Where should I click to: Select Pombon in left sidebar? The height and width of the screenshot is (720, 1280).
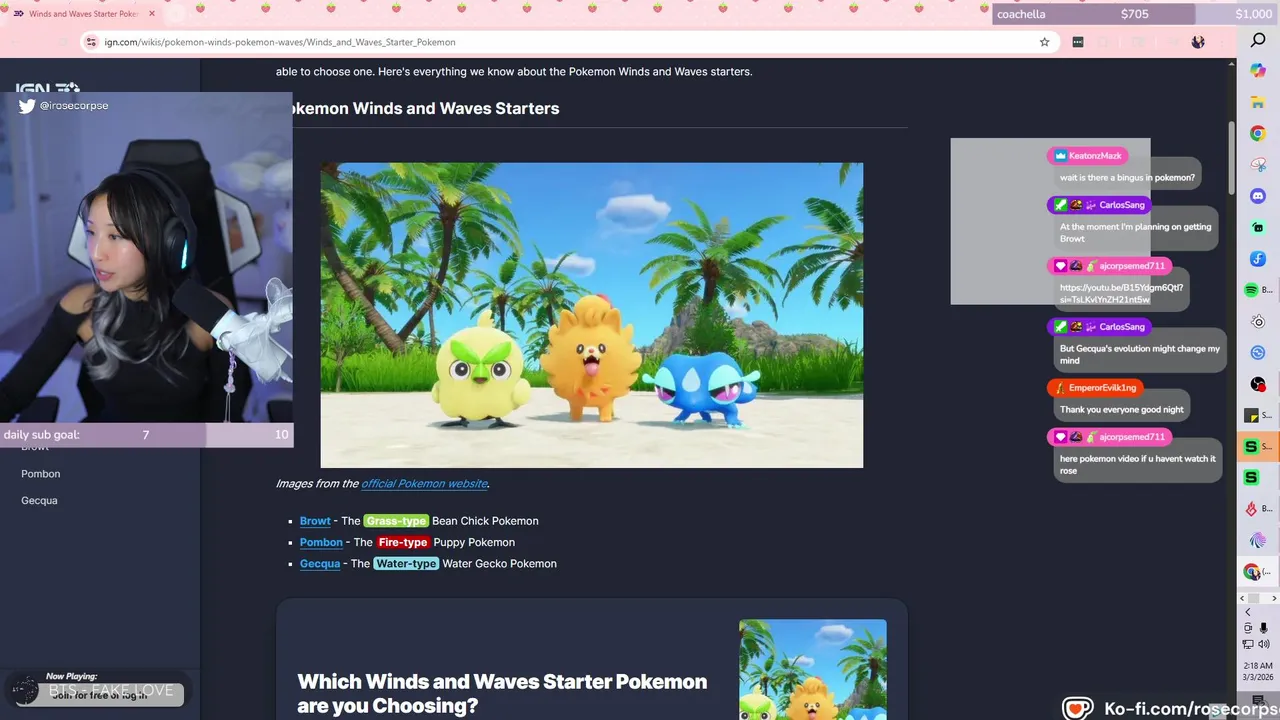tap(41, 474)
